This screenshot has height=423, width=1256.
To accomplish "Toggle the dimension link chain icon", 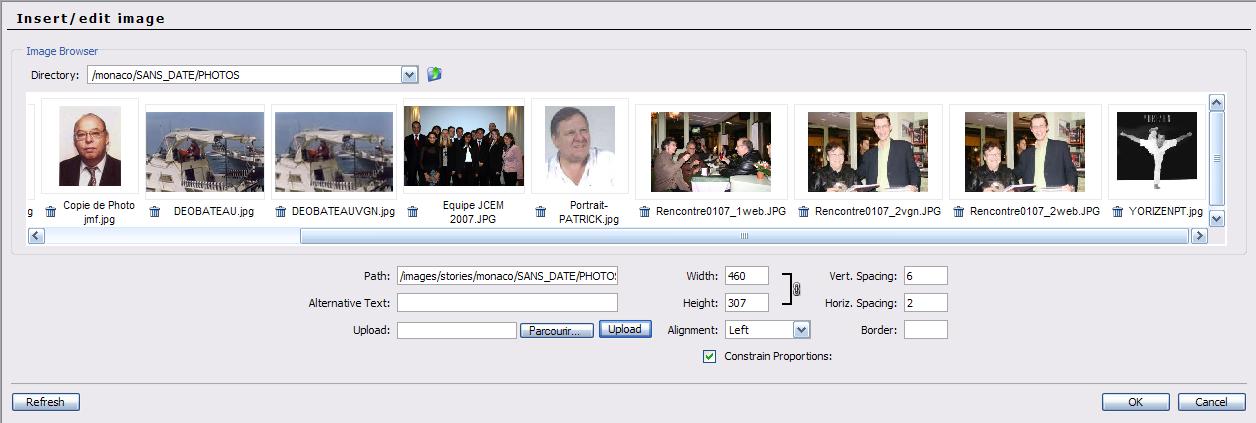I will point(797,289).
